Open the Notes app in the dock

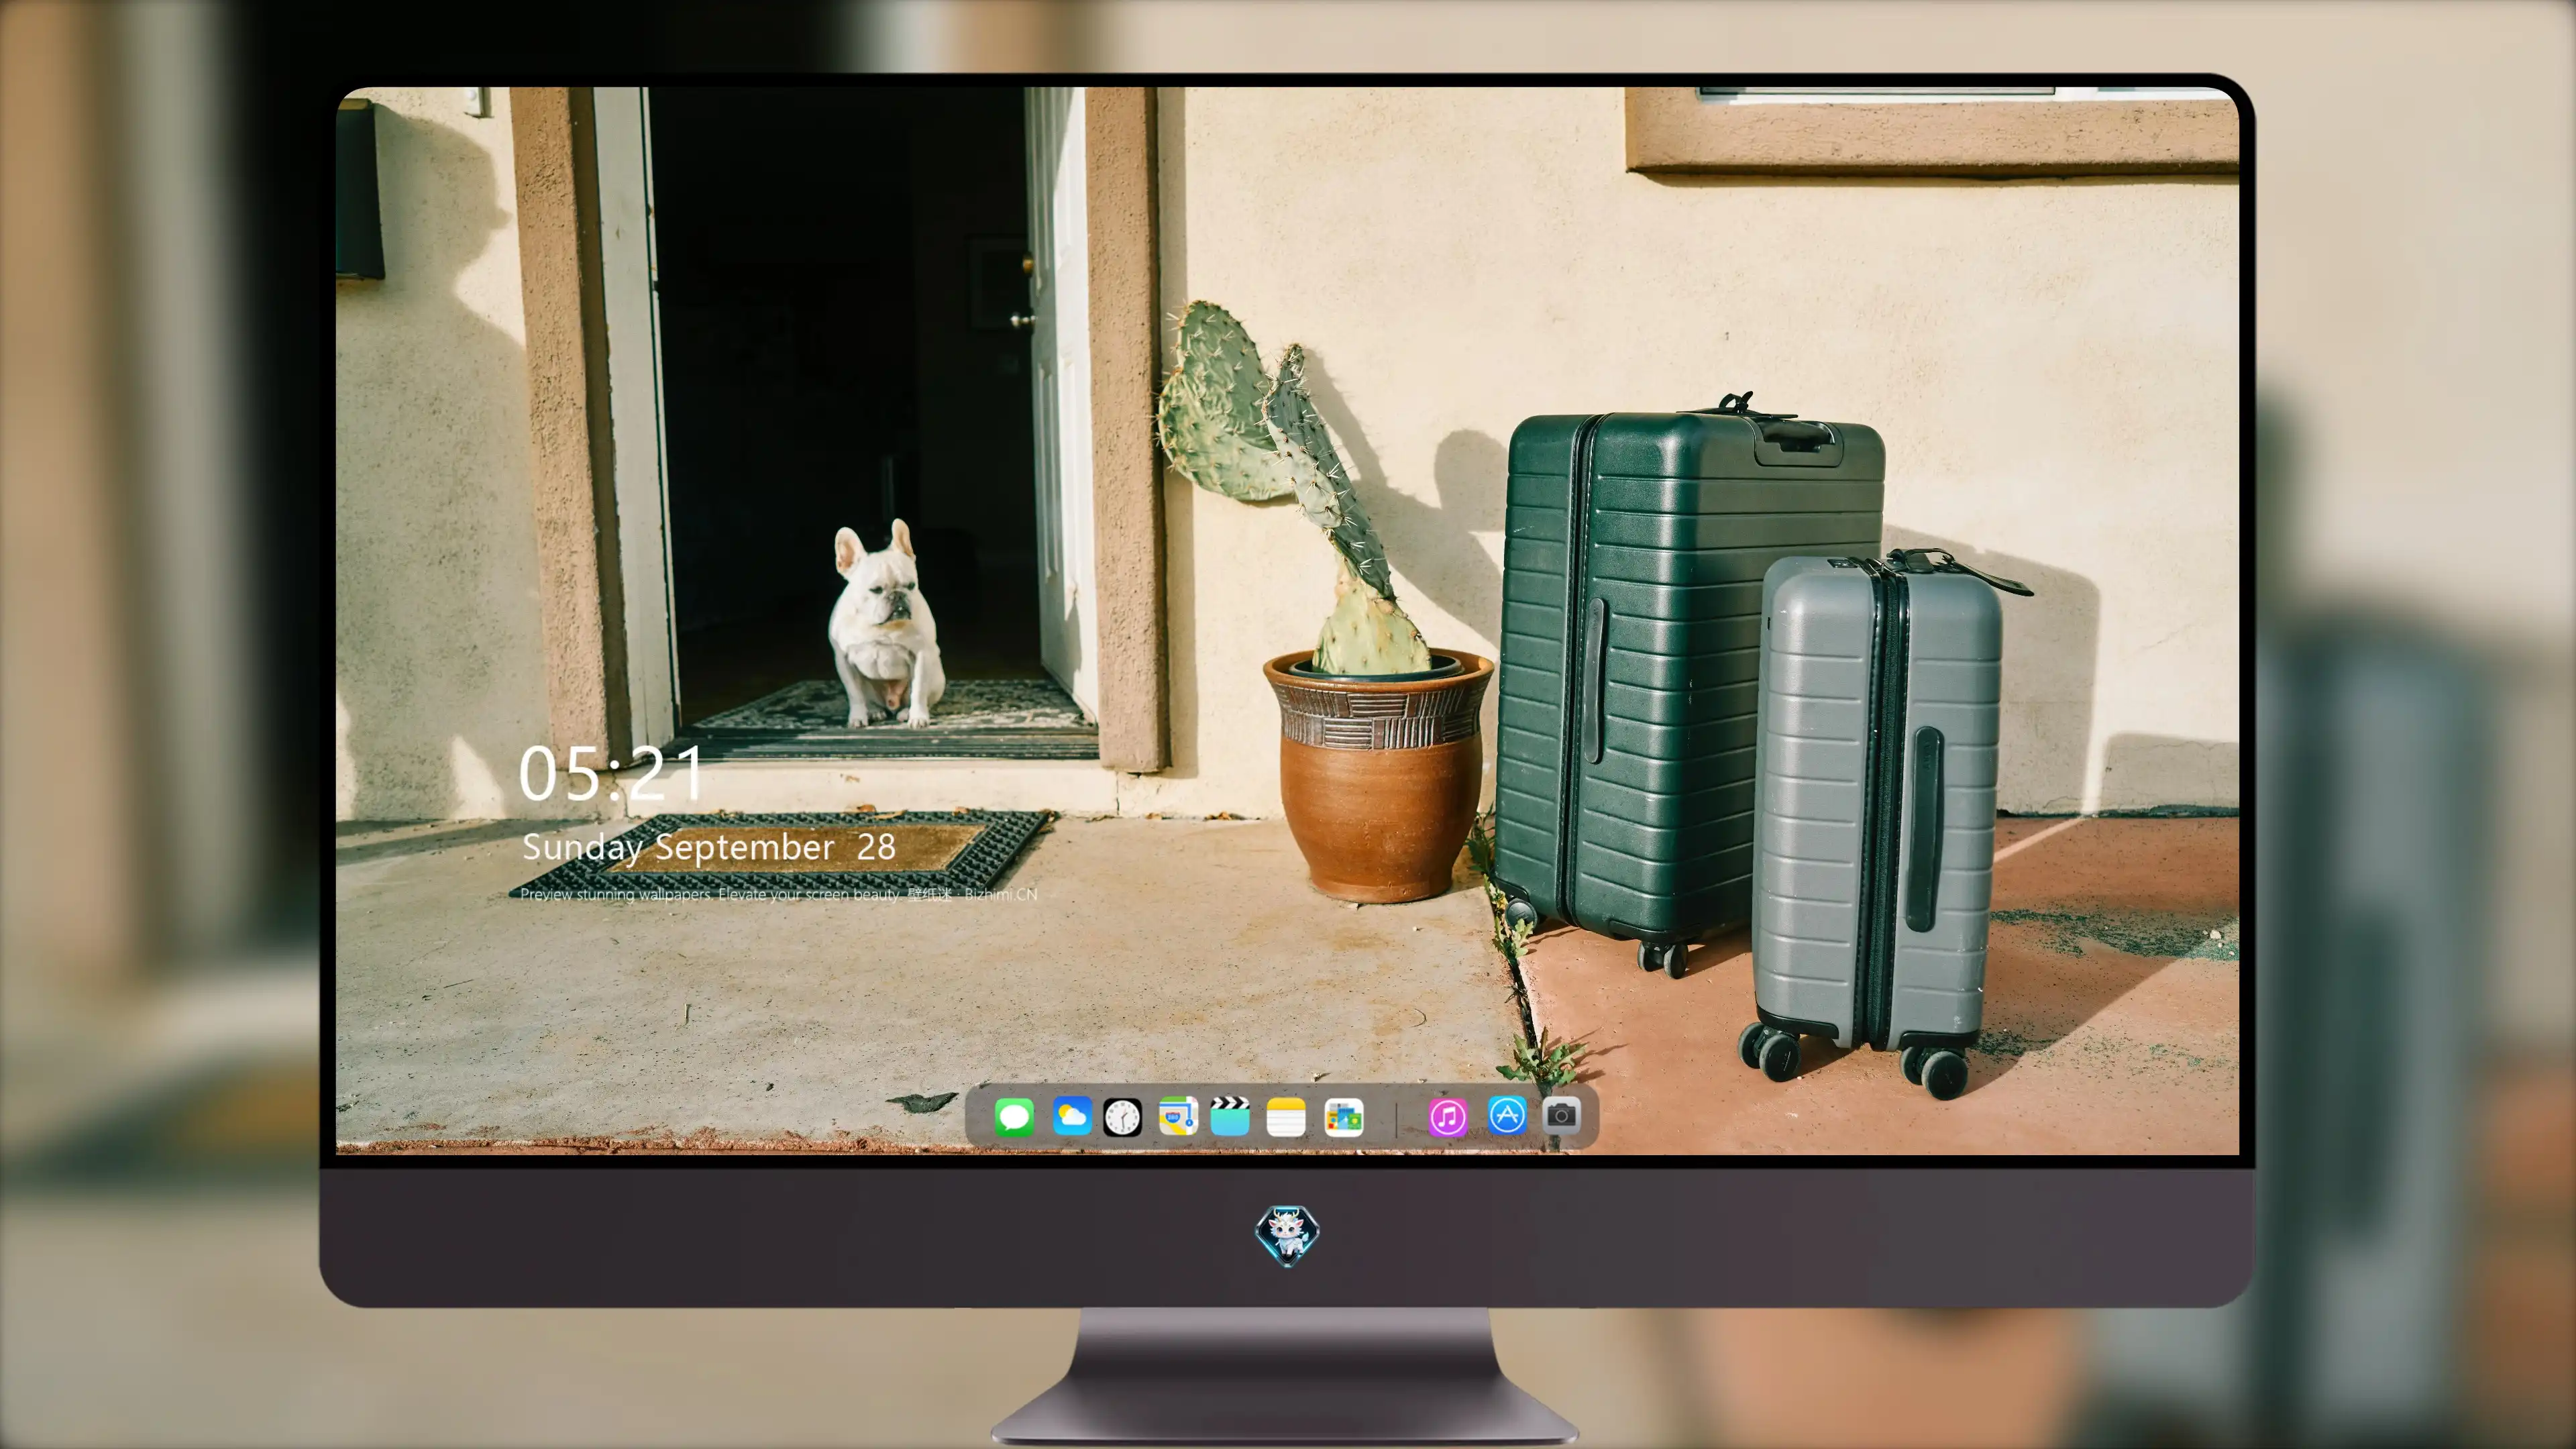click(x=1286, y=1116)
